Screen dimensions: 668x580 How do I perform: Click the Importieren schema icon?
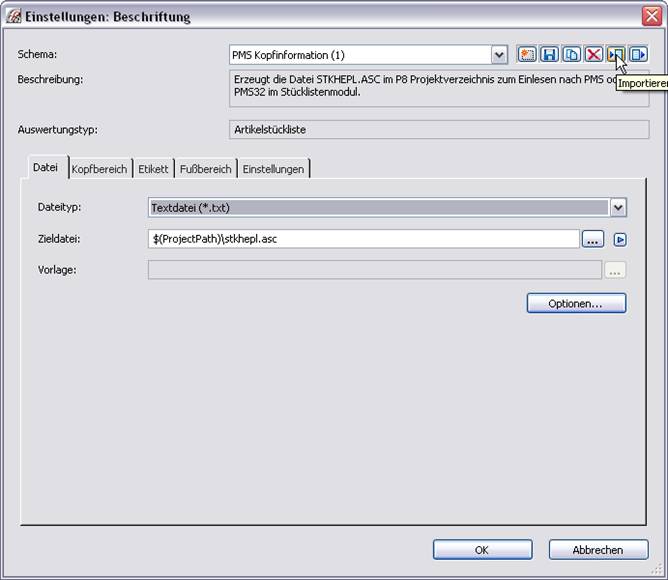pyautogui.click(x=615, y=55)
